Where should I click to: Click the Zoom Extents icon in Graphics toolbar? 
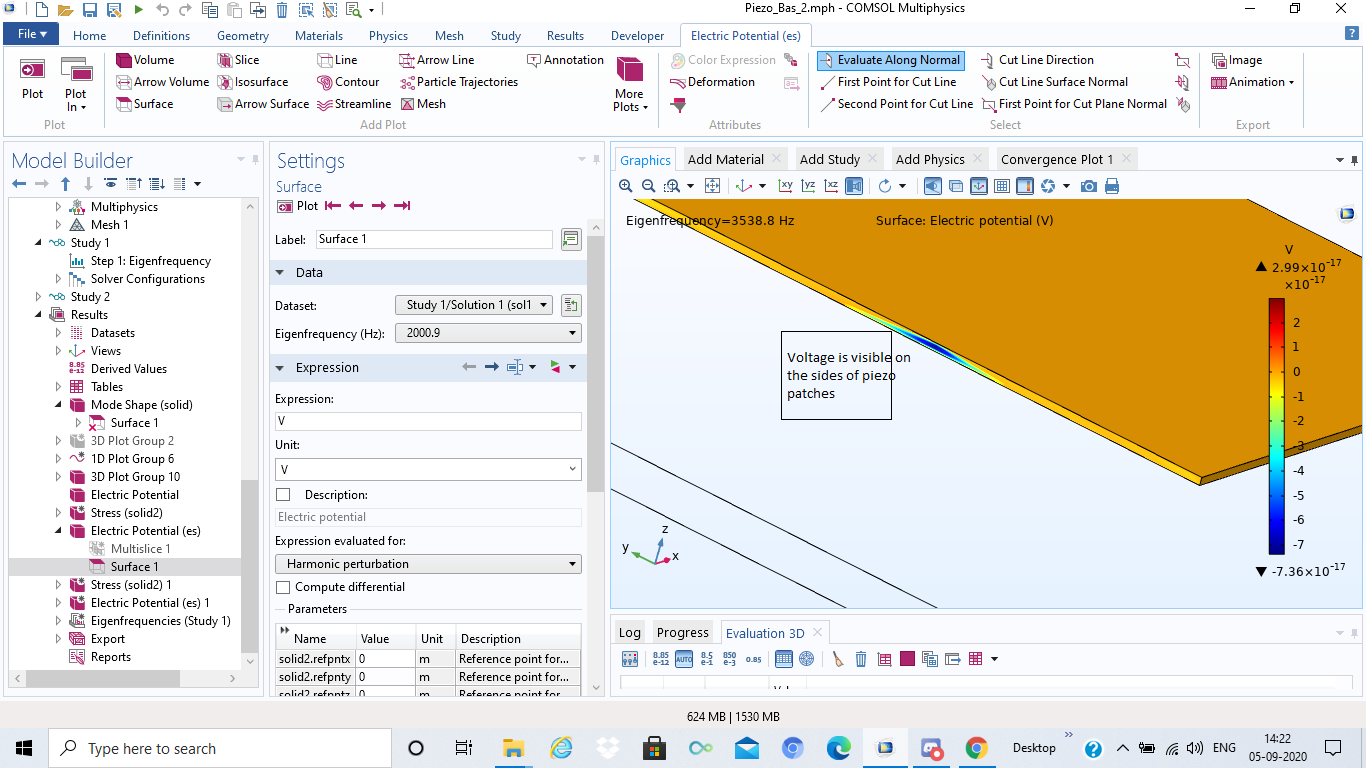click(x=712, y=186)
